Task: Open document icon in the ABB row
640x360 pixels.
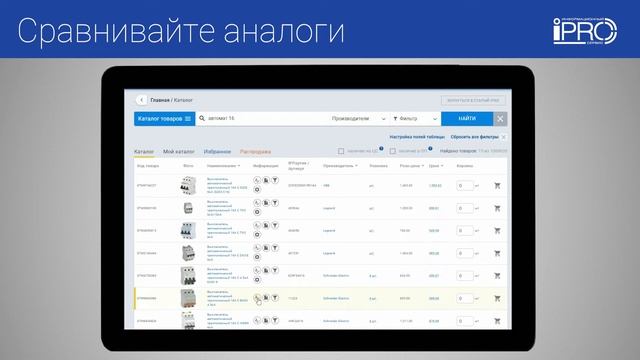Action: coord(266,180)
